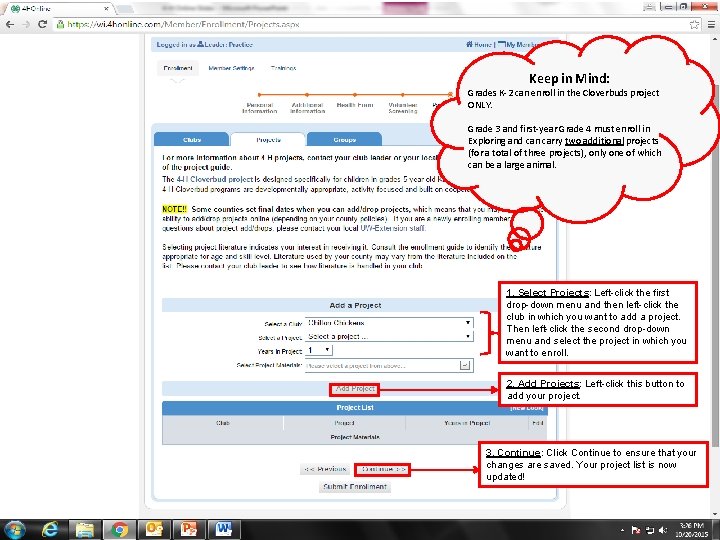Open the Select a Project dropdown
This screenshot has width=720, height=540.
[x=389, y=337]
